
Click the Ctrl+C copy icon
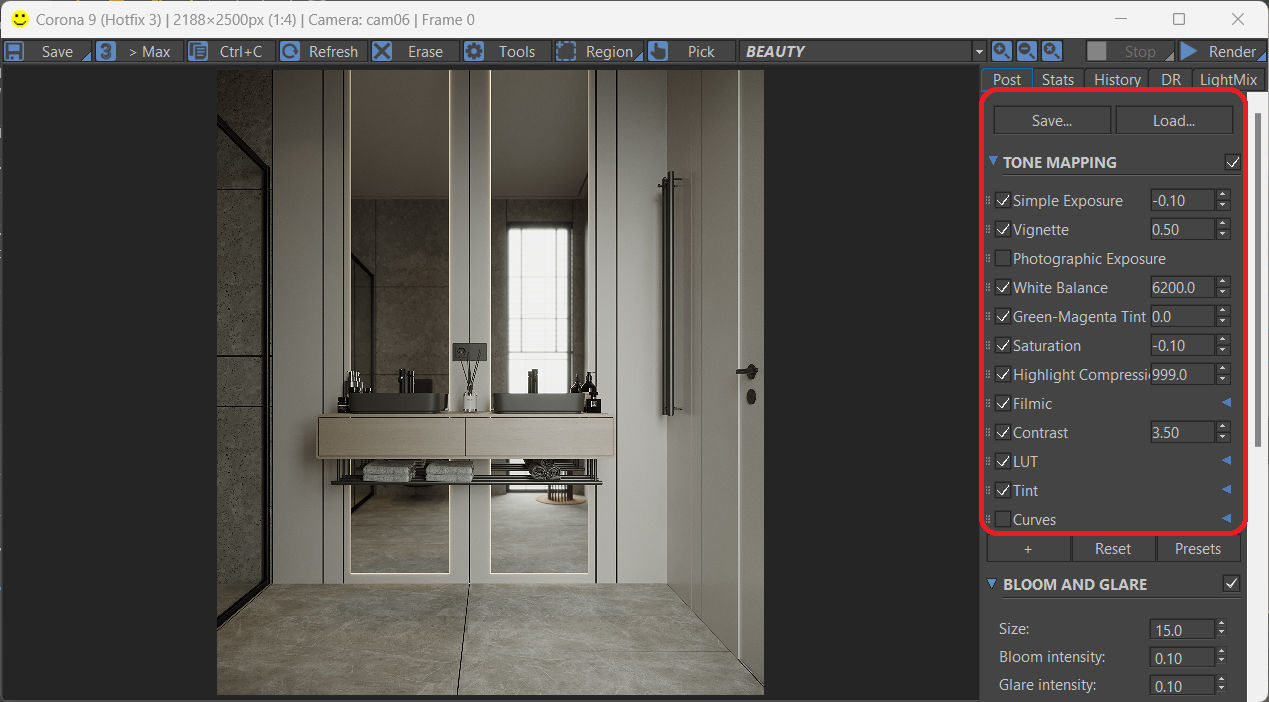(199, 51)
